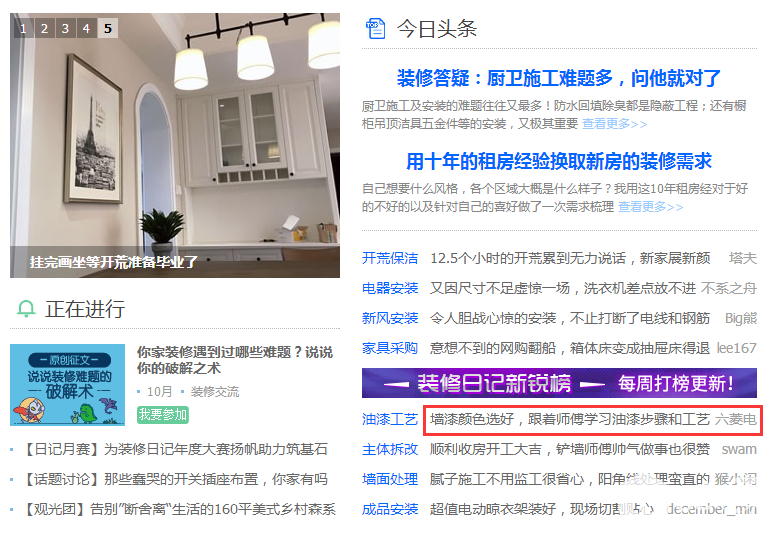Image resolution: width=773 pixels, height=533 pixels.
Task: Open the 新风安装 category
Action: (x=390, y=318)
